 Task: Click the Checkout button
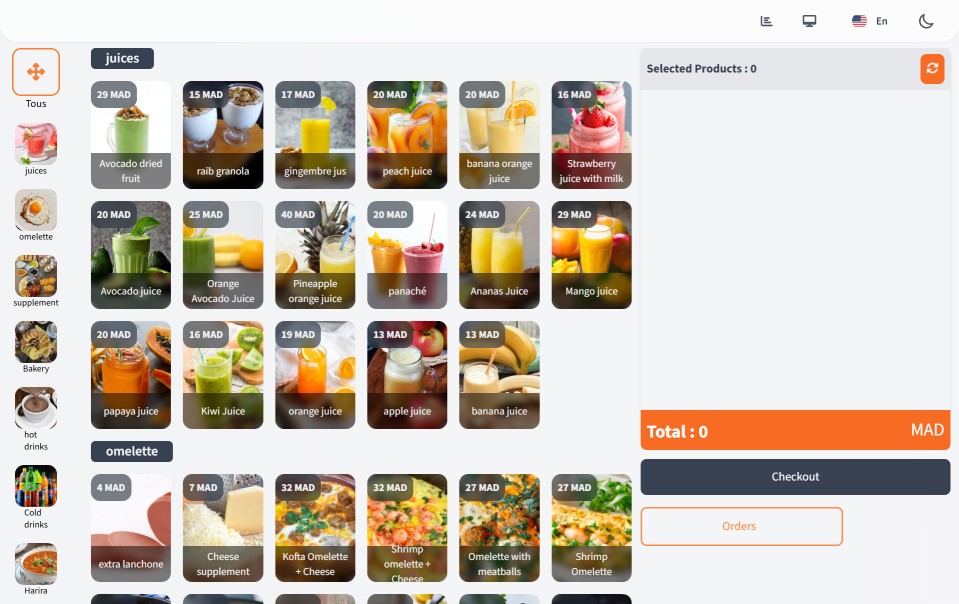point(795,477)
